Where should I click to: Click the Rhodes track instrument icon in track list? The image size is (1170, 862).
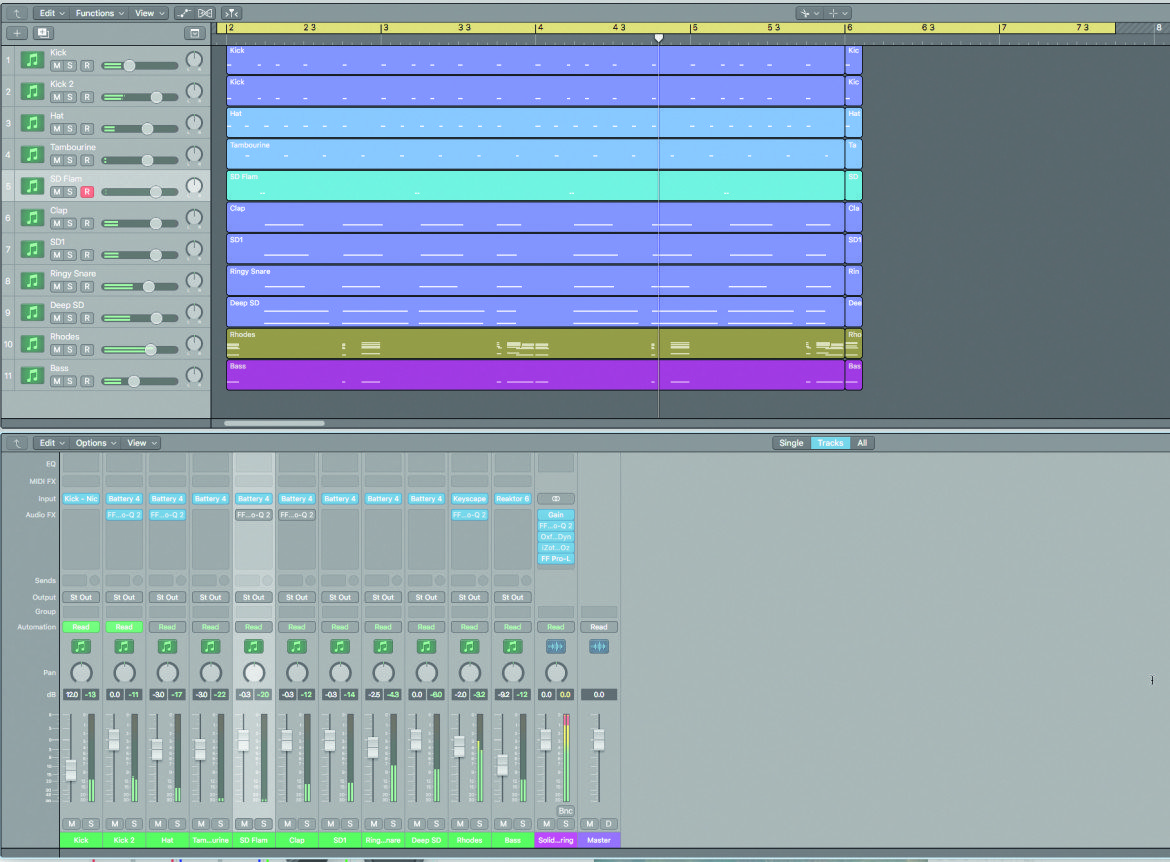pos(32,344)
